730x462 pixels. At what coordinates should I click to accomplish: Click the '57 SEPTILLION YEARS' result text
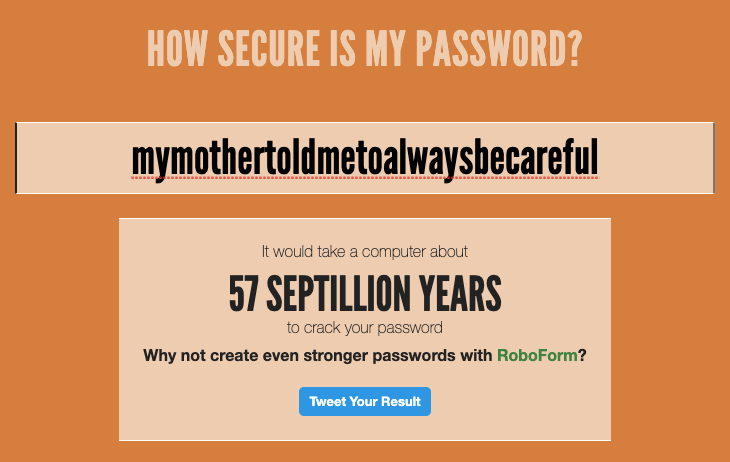(x=365, y=294)
